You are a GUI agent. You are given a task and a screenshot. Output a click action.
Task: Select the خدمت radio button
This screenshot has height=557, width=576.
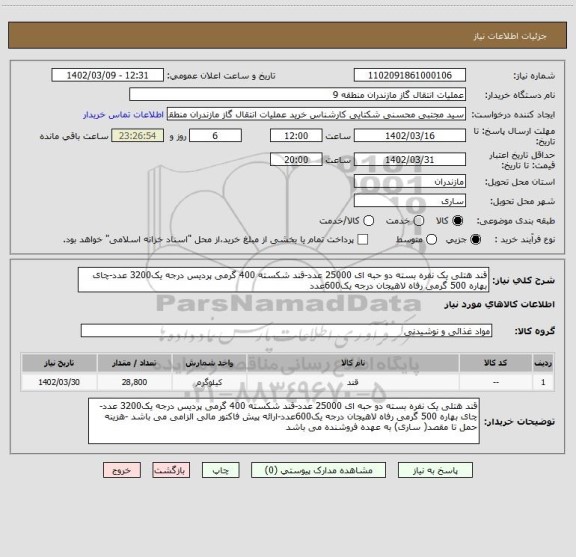tap(419, 221)
